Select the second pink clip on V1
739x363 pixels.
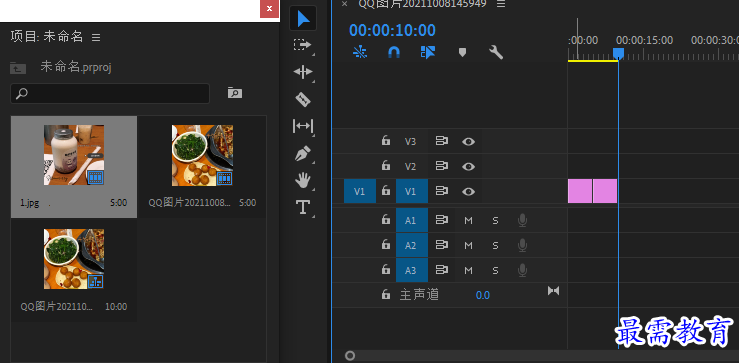point(605,191)
